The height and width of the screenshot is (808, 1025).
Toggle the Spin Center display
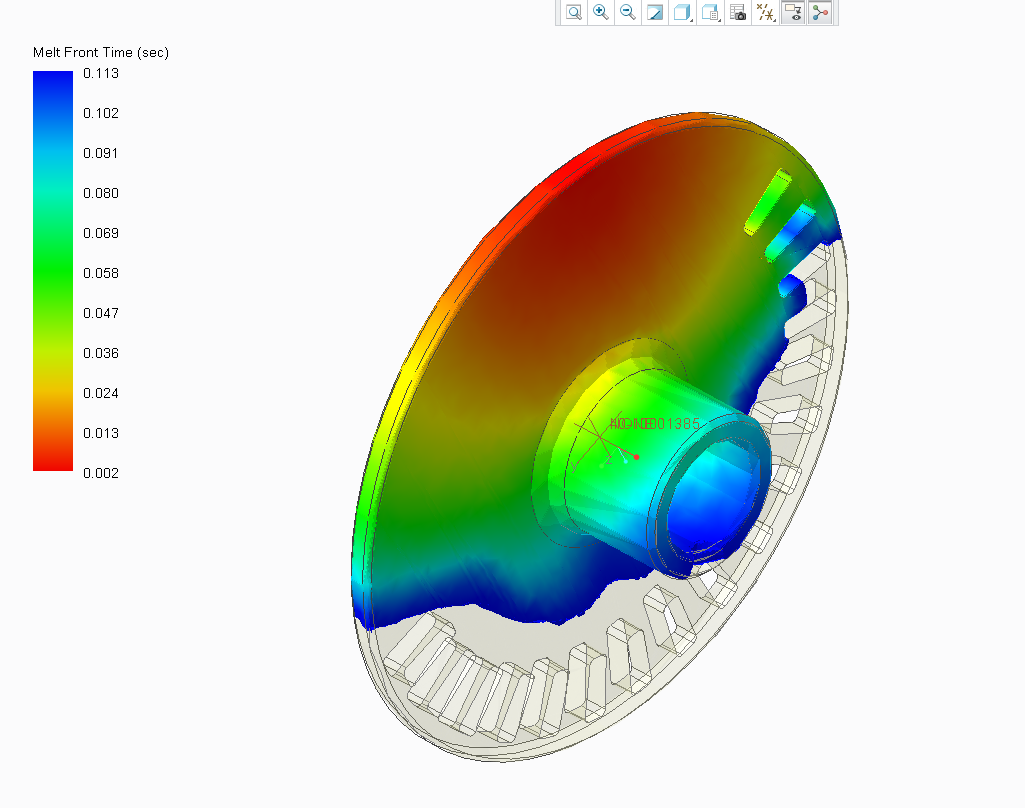point(820,13)
